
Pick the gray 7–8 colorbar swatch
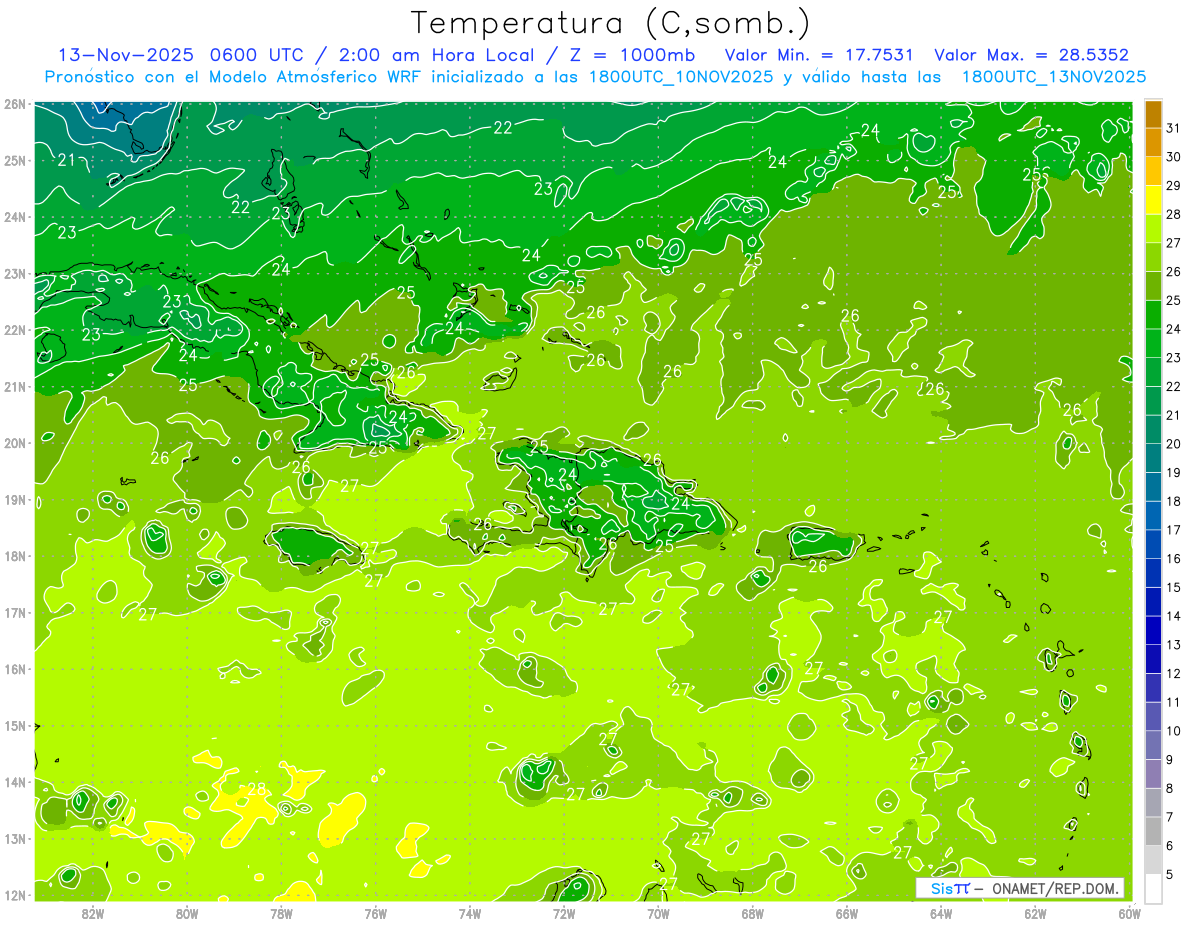(x=1153, y=802)
